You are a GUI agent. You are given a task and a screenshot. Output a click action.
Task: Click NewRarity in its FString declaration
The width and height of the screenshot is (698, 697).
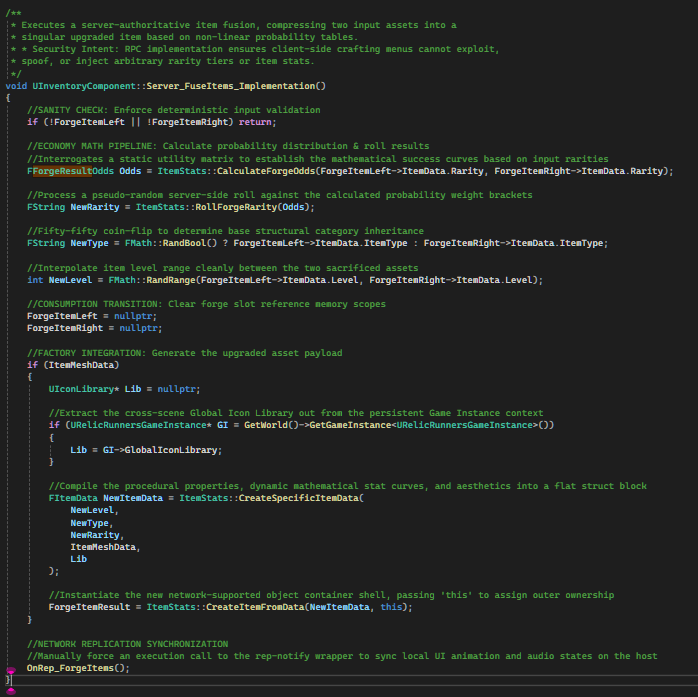(x=95, y=207)
